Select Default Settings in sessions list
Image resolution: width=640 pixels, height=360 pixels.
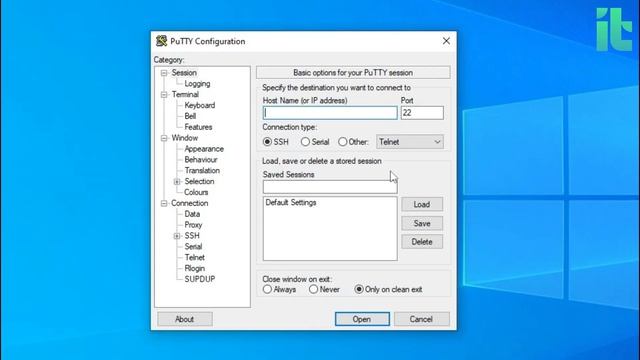click(x=291, y=202)
